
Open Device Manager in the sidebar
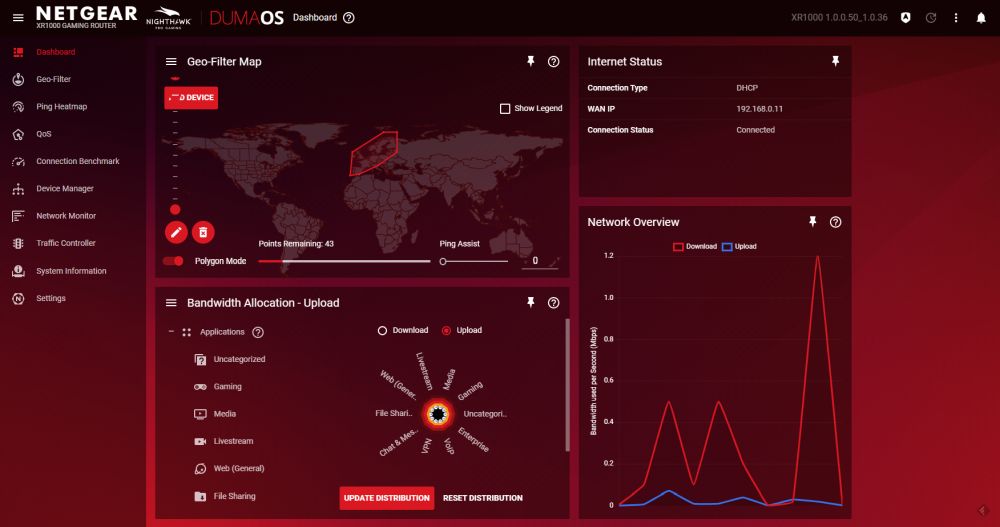coord(64,189)
